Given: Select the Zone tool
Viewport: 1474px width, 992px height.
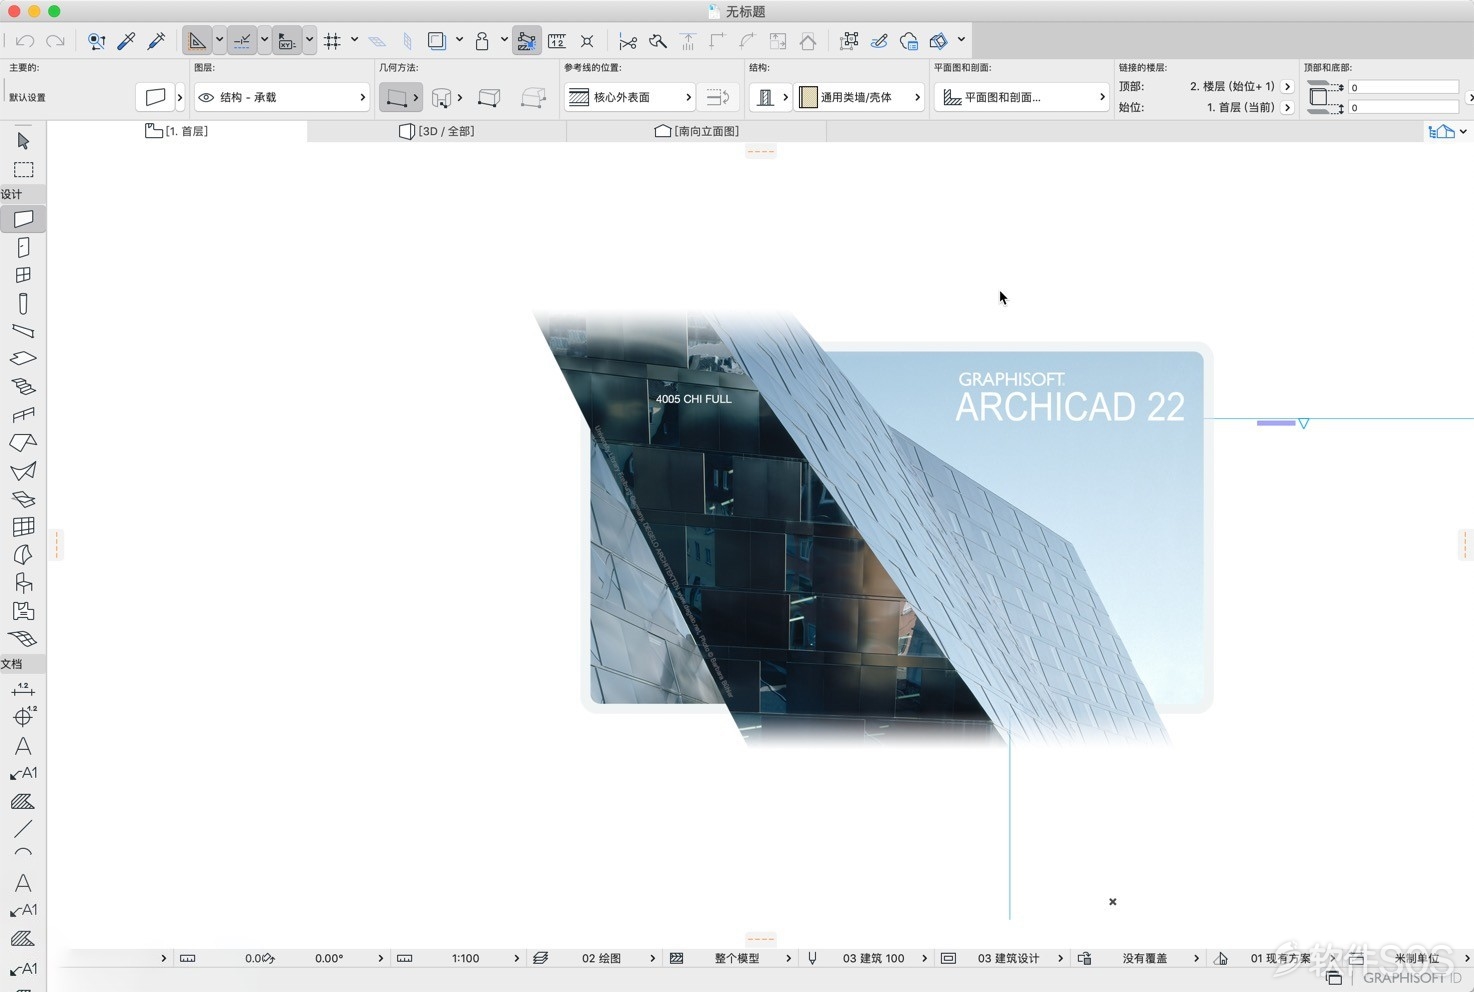Looking at the screenshot, I should click(x=23, y=610).
